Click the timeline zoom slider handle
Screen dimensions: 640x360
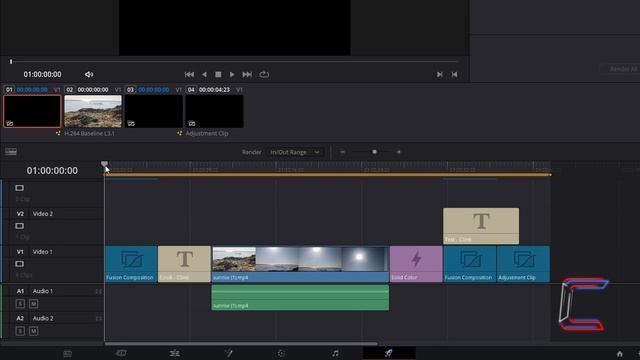click(x=374, y=152)
